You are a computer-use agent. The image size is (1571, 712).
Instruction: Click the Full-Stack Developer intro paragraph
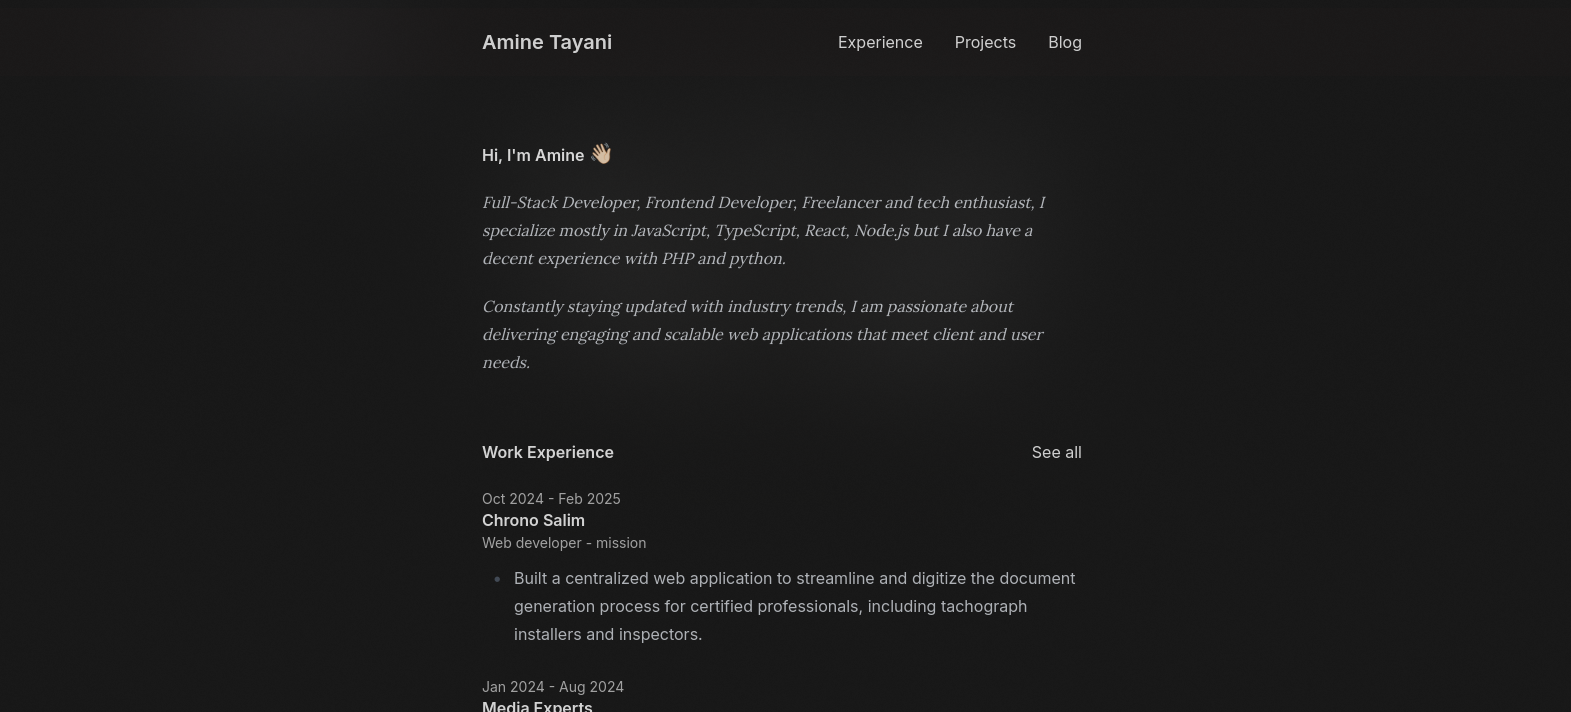762,230
